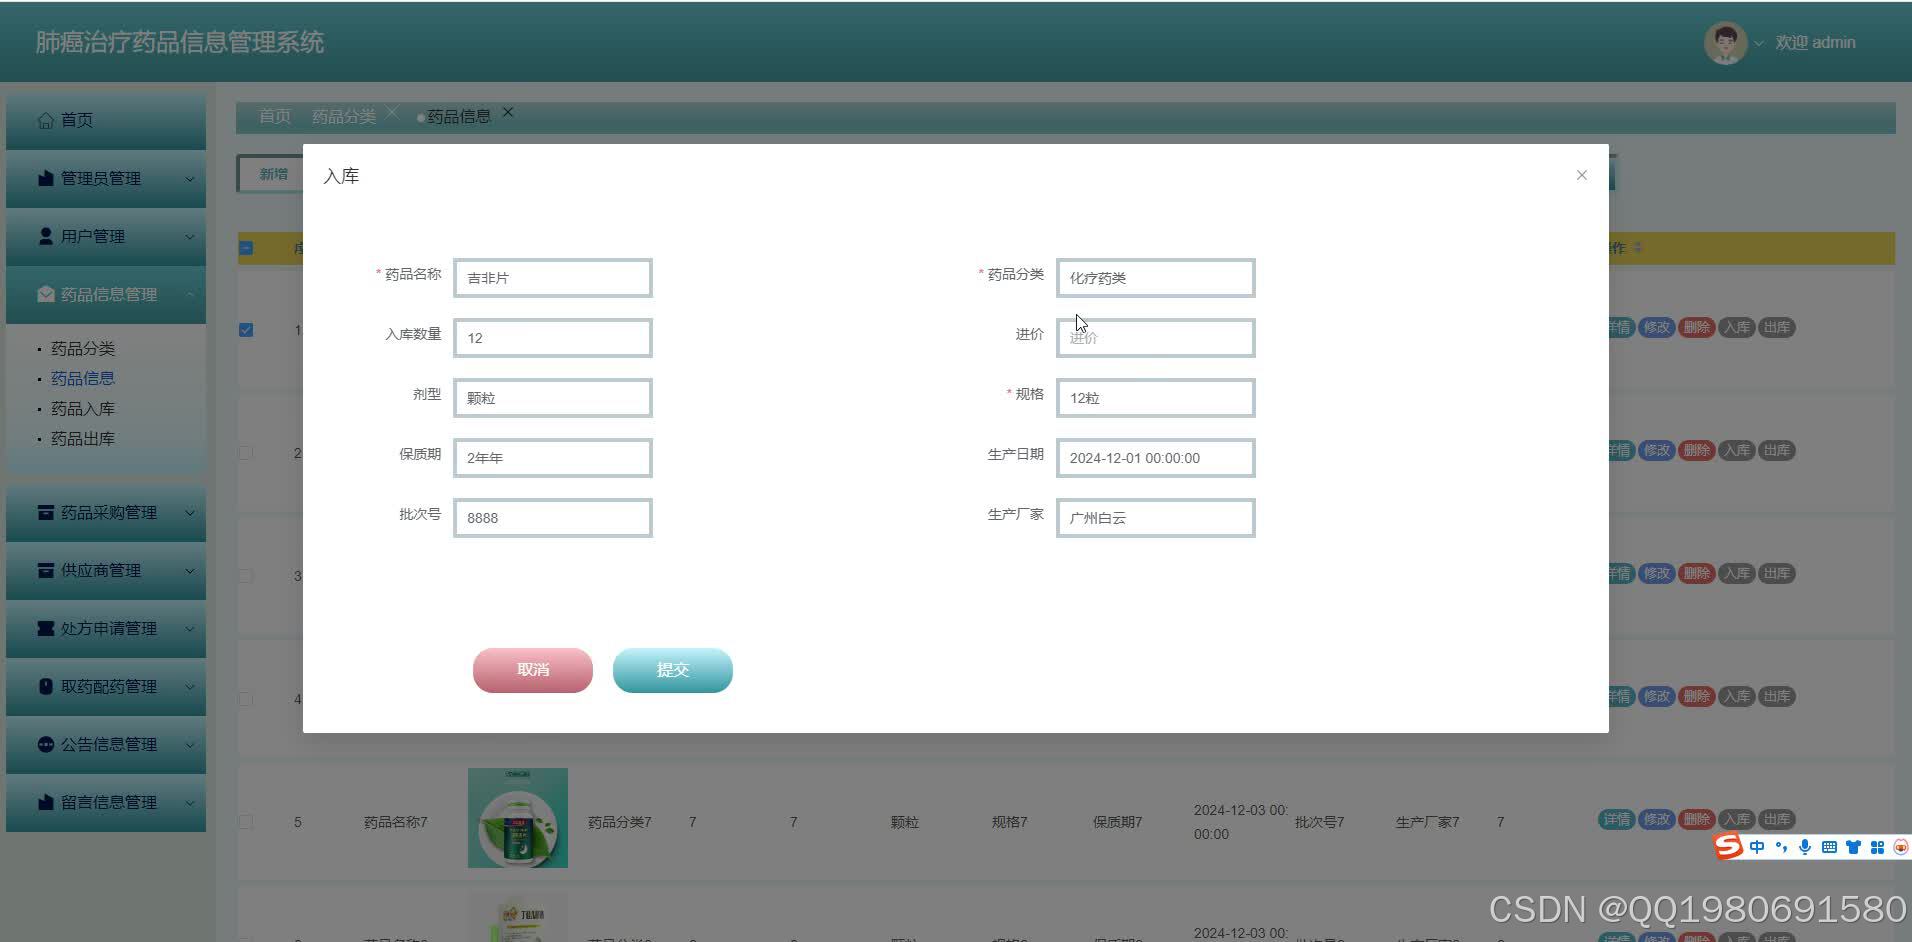Click the 保质期 field containing 2年年

(x=553, y=458)
